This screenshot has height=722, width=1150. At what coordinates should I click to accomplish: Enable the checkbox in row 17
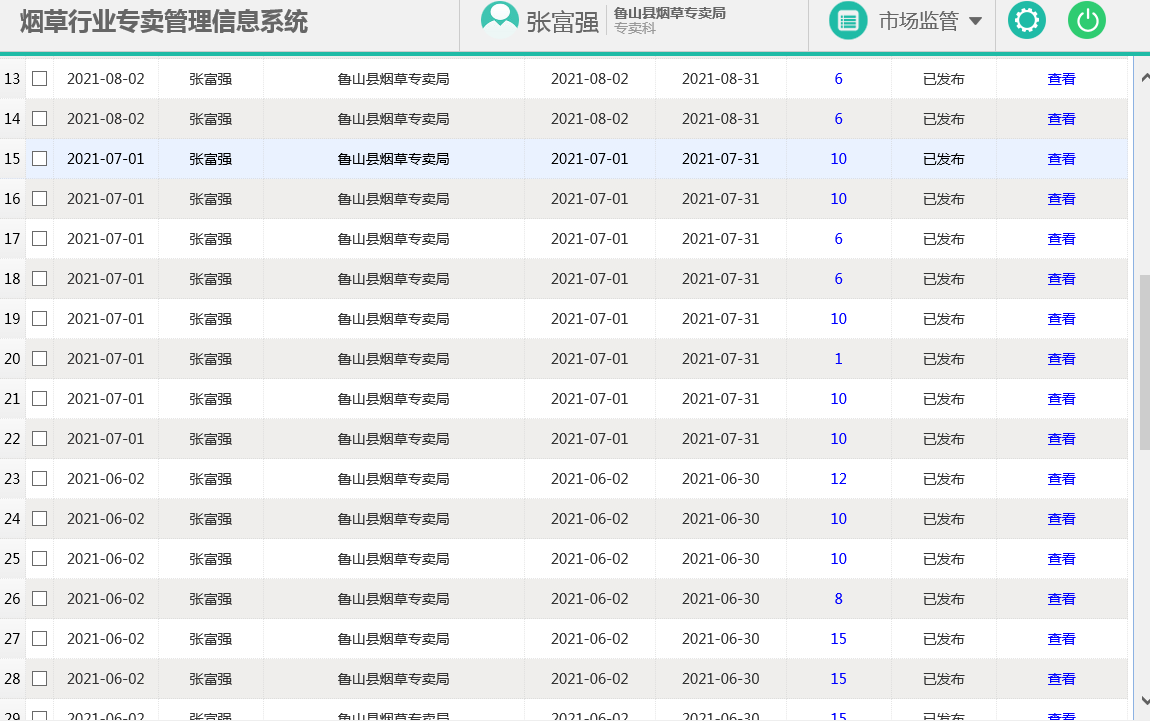point(40,238)
